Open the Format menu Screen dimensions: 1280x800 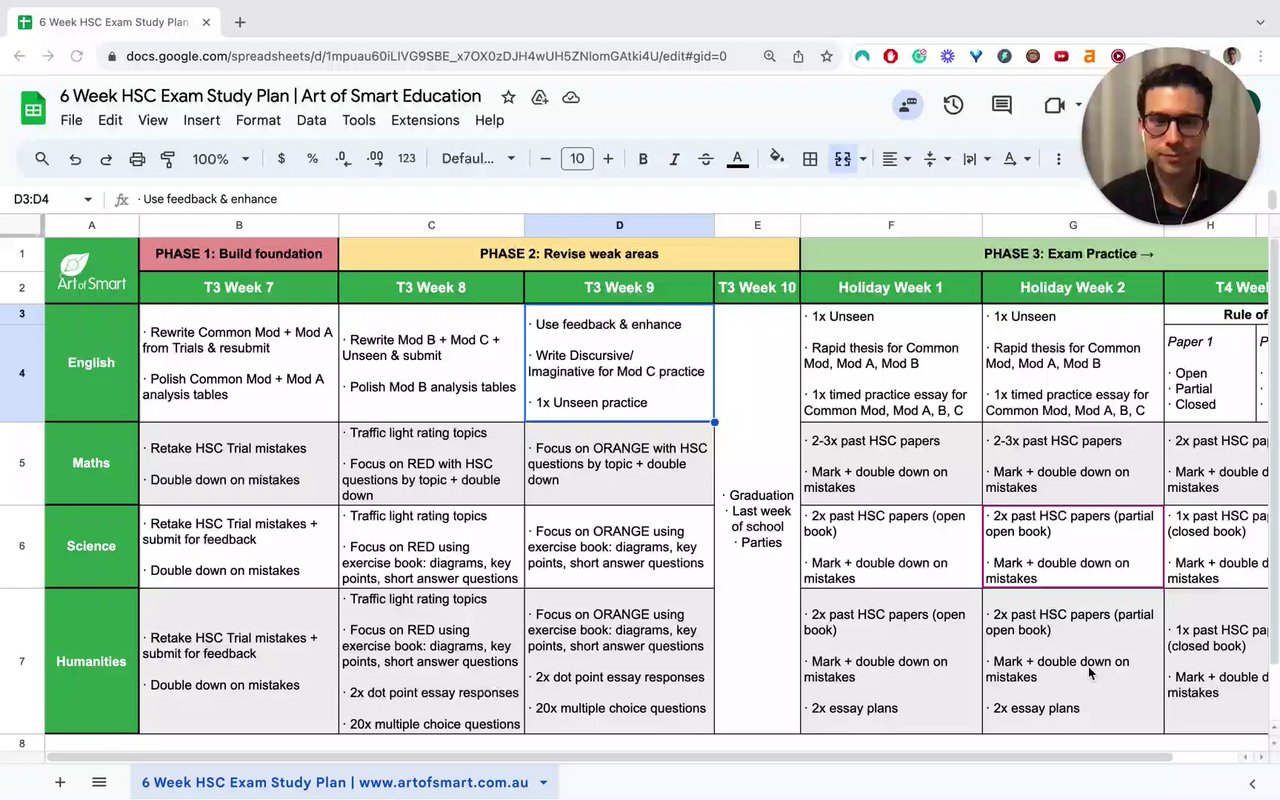pyautogui.click(x=258, y=120)
